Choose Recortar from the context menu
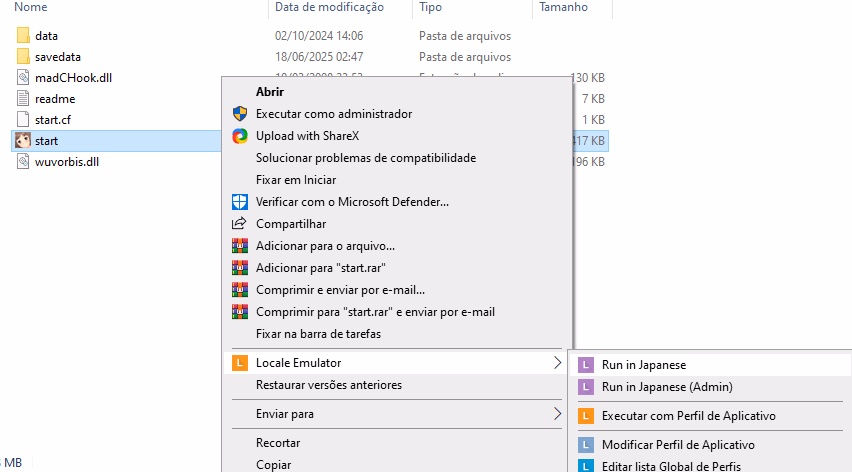Viewport: 852px width, 472px height. [x=278, y=443]
